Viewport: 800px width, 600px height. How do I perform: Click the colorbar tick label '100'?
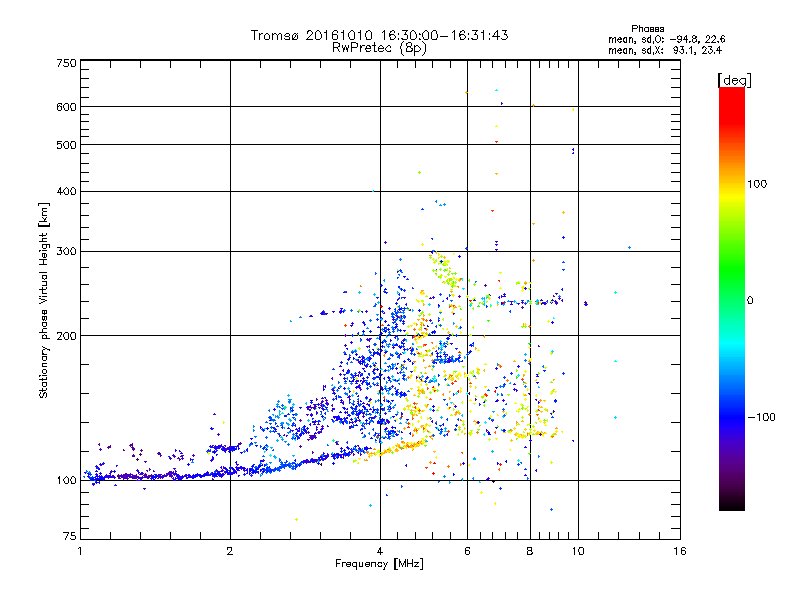[x=757, y=184]
